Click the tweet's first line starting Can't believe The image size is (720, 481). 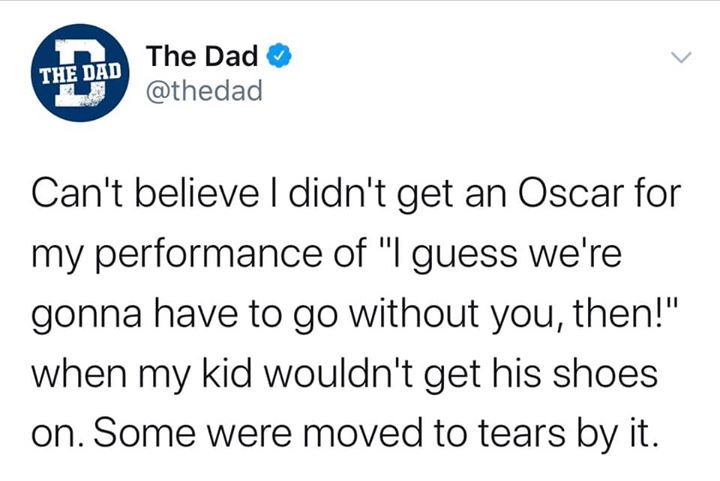click(356, 195)
